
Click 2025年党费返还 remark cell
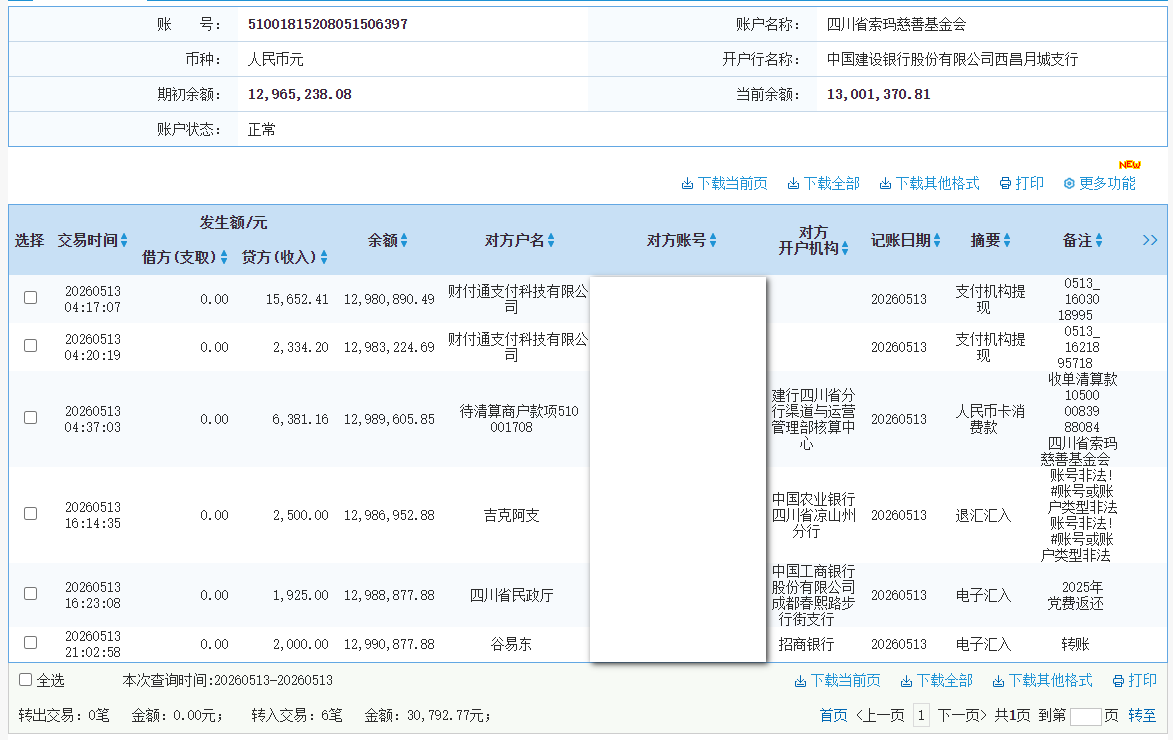[1076, 595]
